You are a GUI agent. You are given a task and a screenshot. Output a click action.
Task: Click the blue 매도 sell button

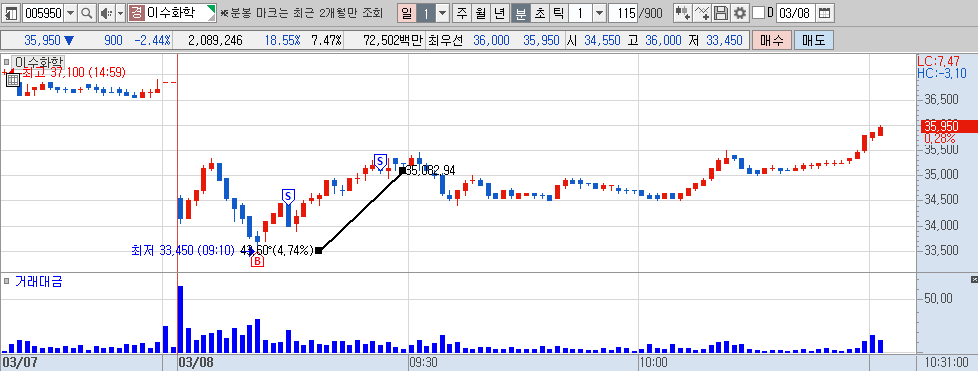[x=813, y=41]
